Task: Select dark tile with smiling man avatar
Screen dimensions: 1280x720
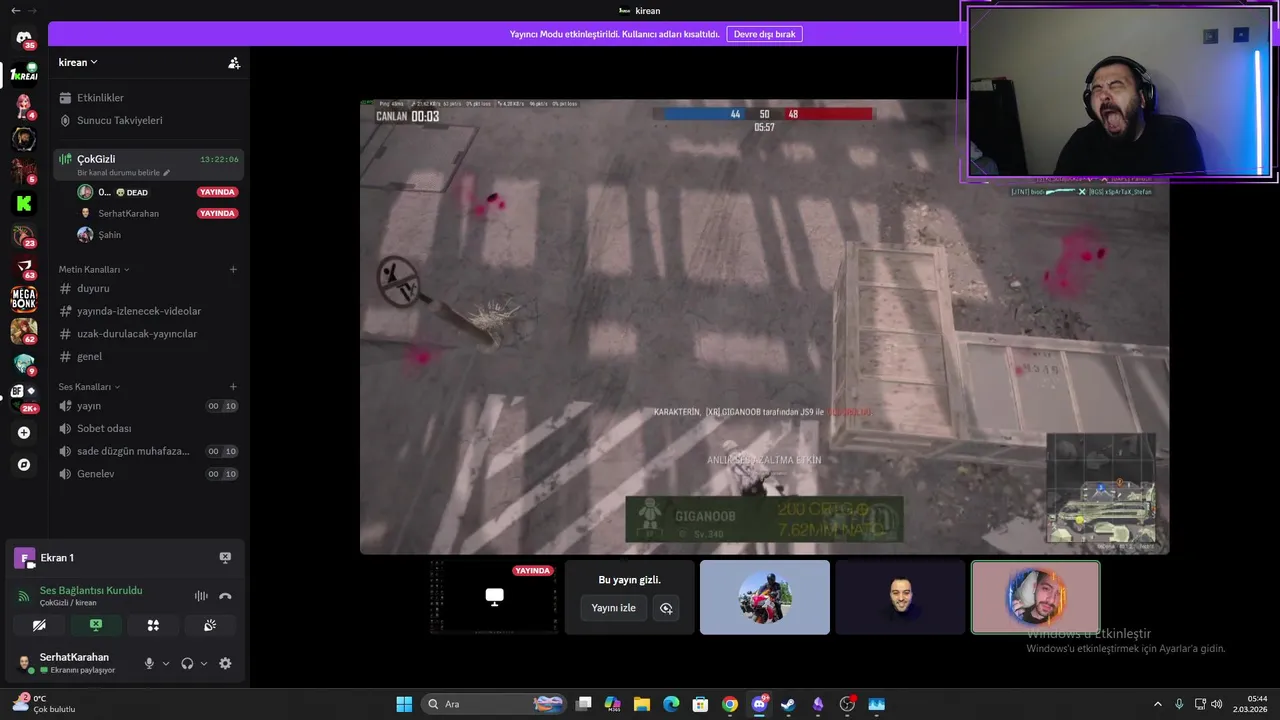Action: click(900, 597)
